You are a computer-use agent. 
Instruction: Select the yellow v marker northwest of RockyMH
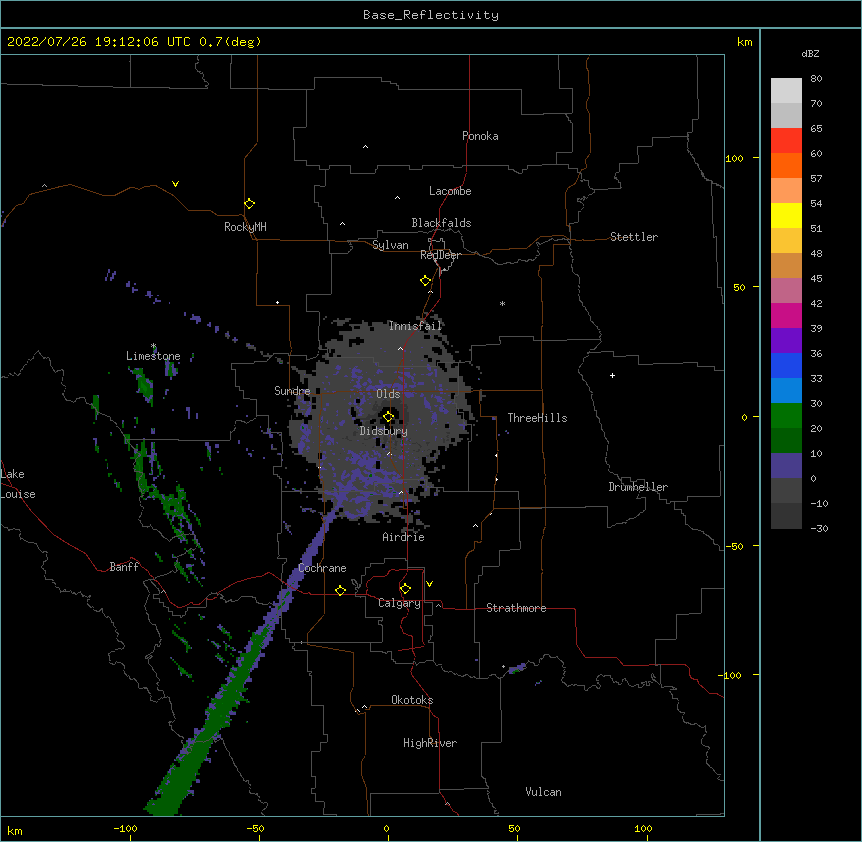(175, 184)
